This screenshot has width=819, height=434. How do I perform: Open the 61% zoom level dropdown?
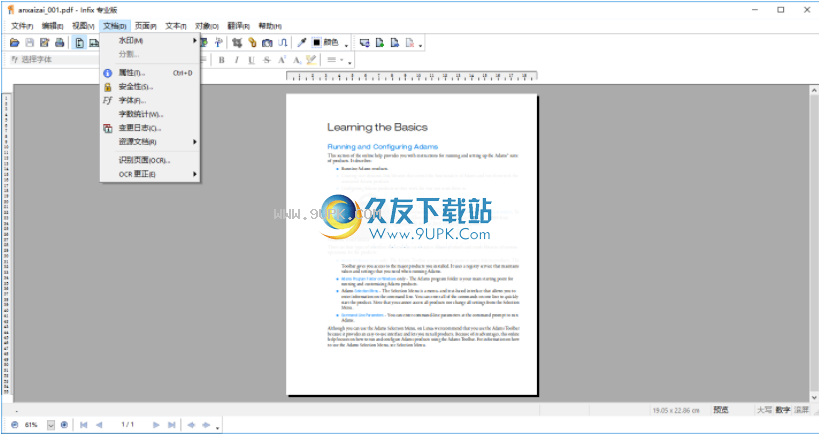[51, 425]
